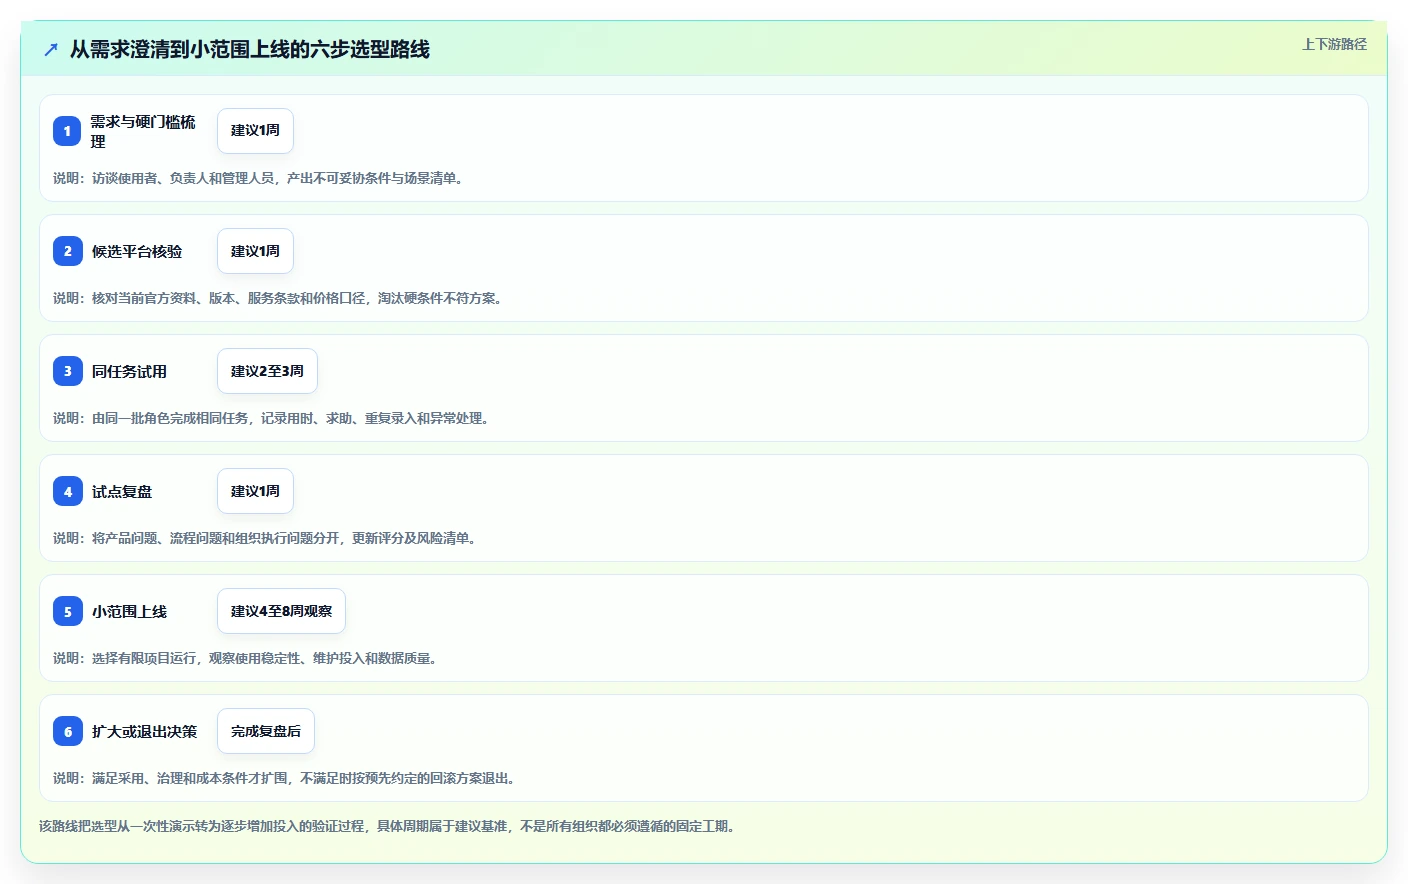Click footer note starting 该路线把选型从一次性演示
The height and width of the screenshot is (884, 1408).
point(388,826)
